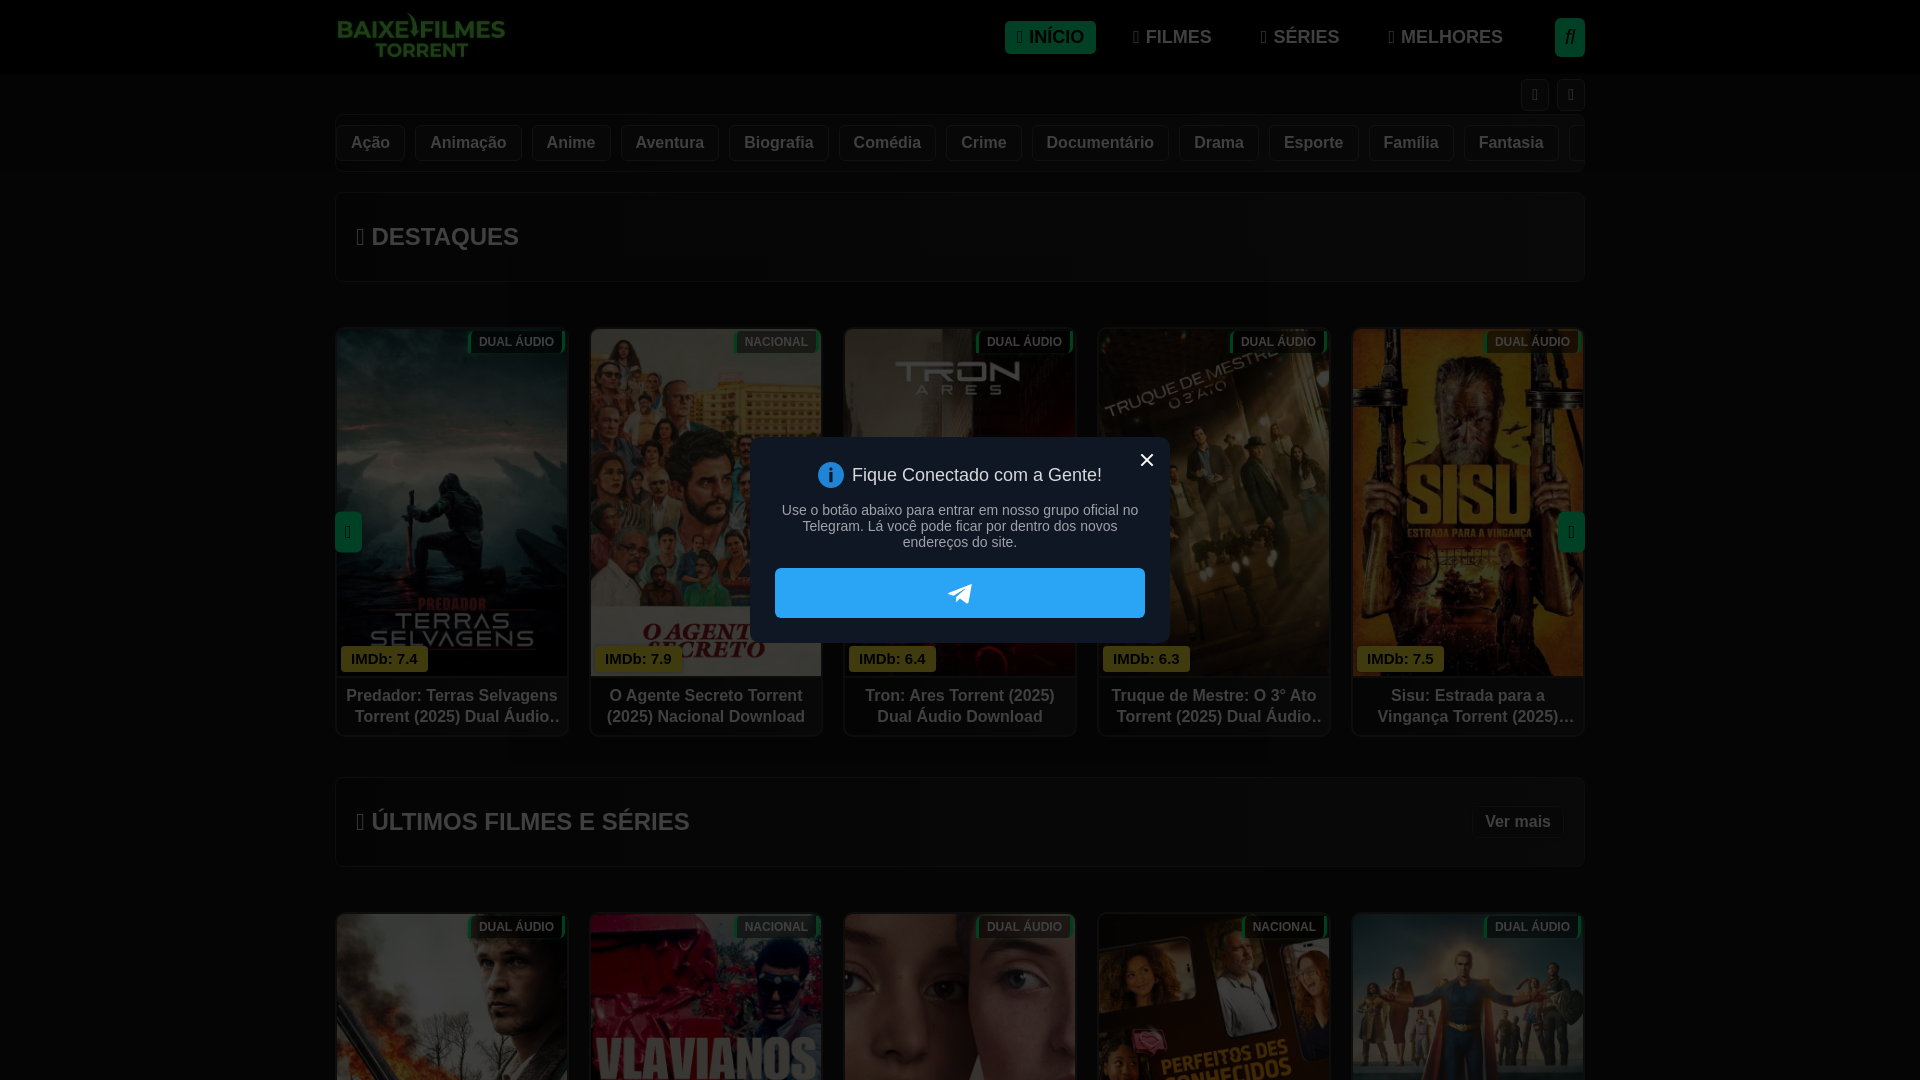Select the Aventura genre
Image resolution: width=1920 pixels, height=1080 pixels.
pyautogui.click(x=670, y=143)
